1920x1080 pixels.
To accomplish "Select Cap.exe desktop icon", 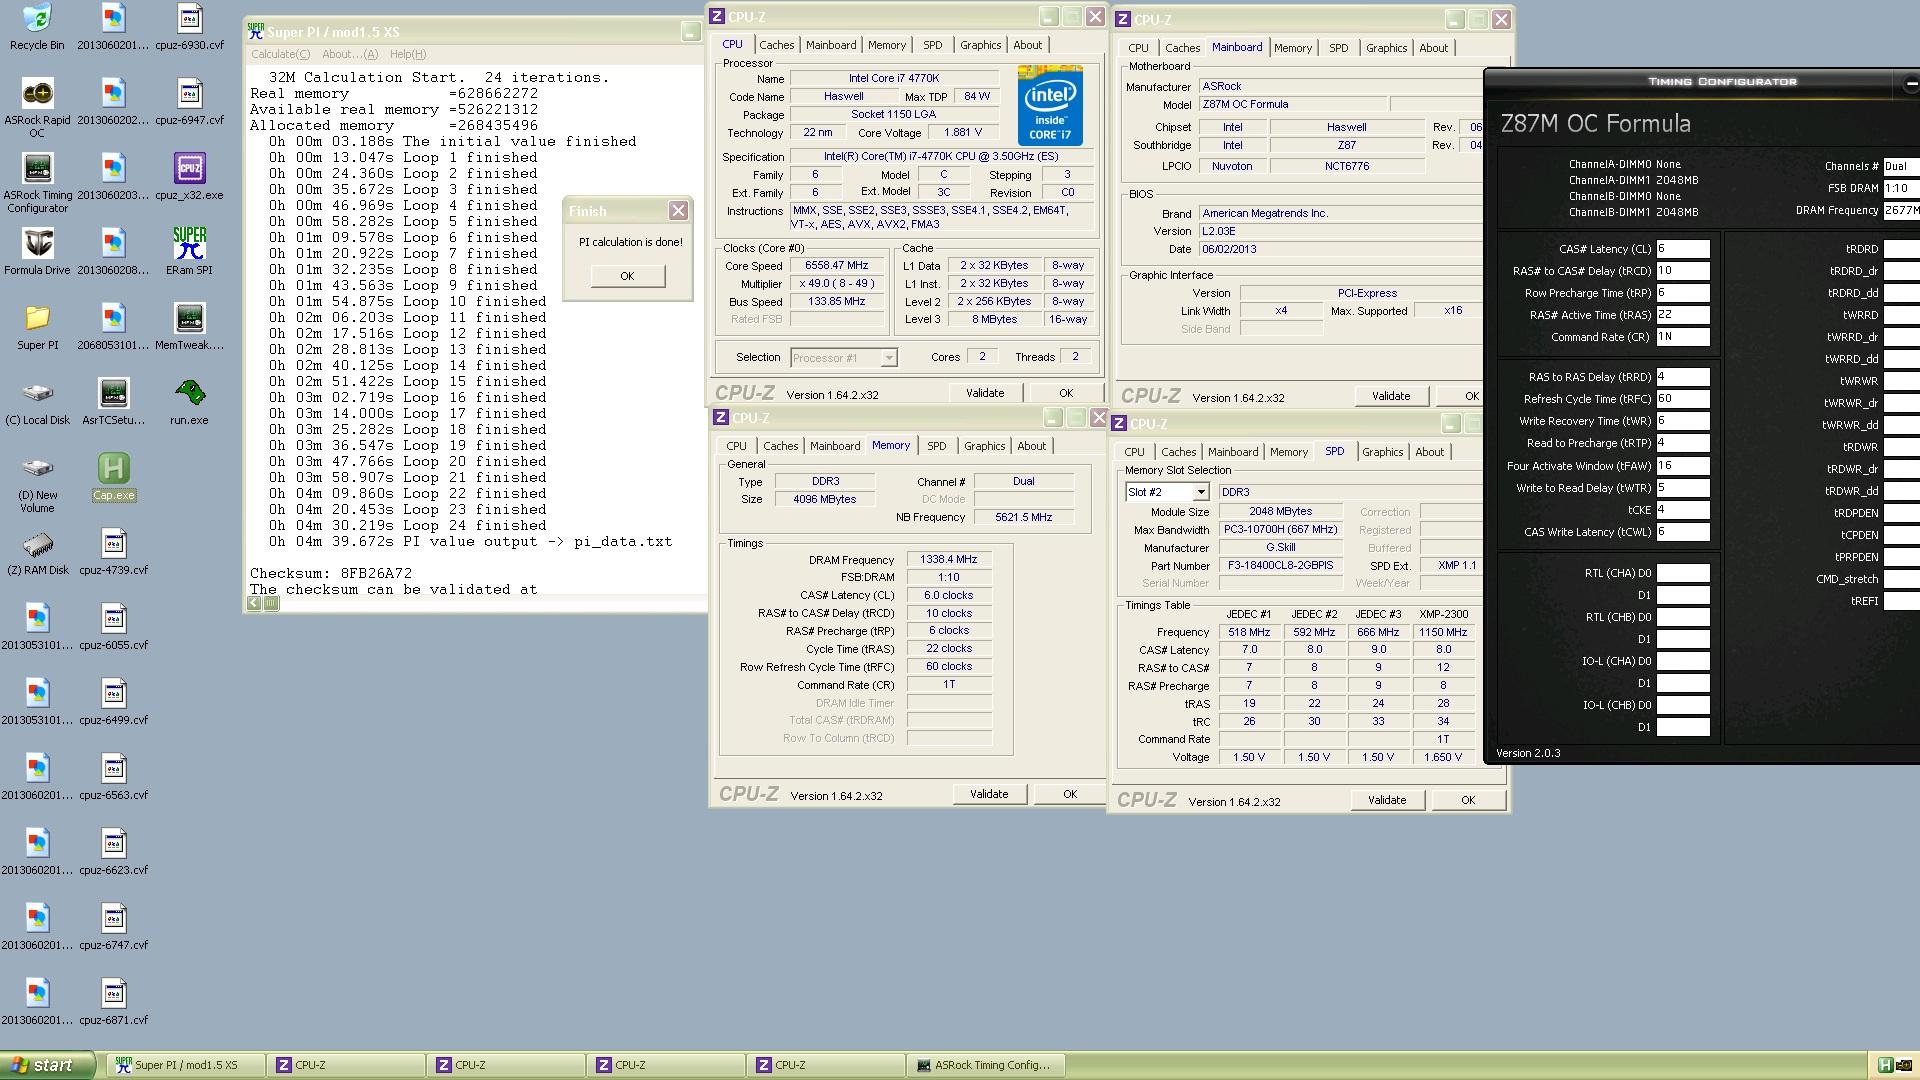I will pos(113,477).
